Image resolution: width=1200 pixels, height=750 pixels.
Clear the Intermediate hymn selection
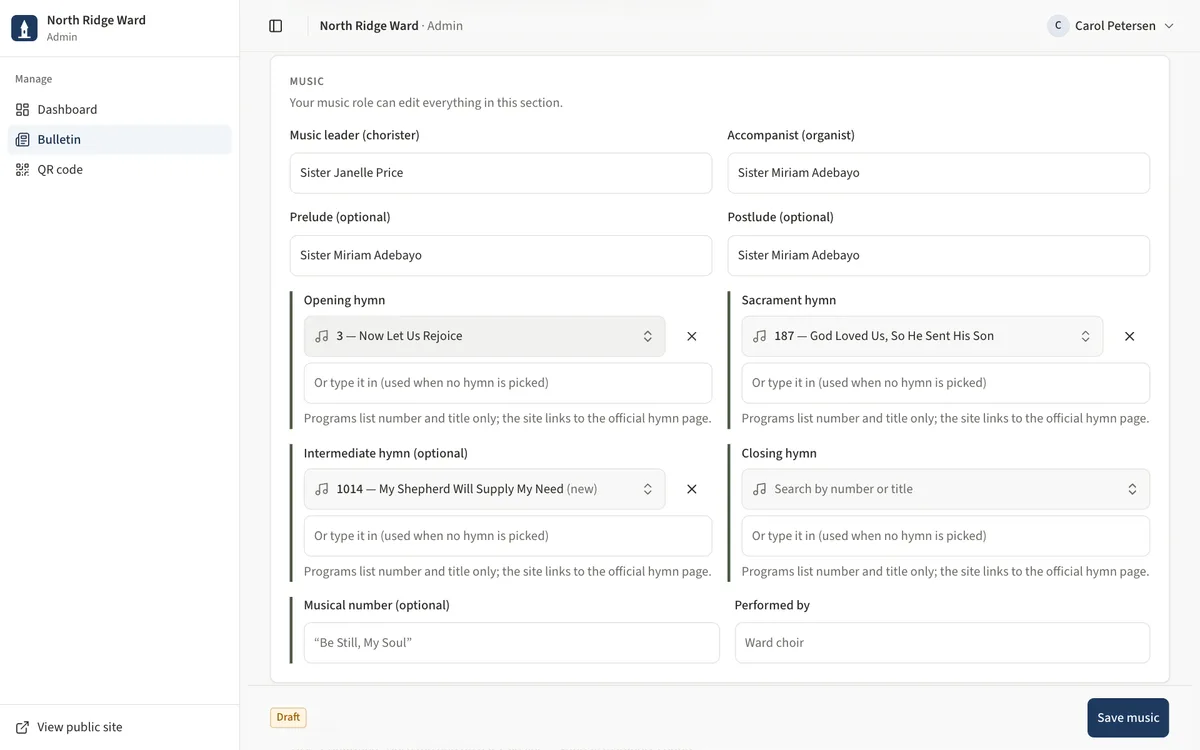tap(692, 490)
